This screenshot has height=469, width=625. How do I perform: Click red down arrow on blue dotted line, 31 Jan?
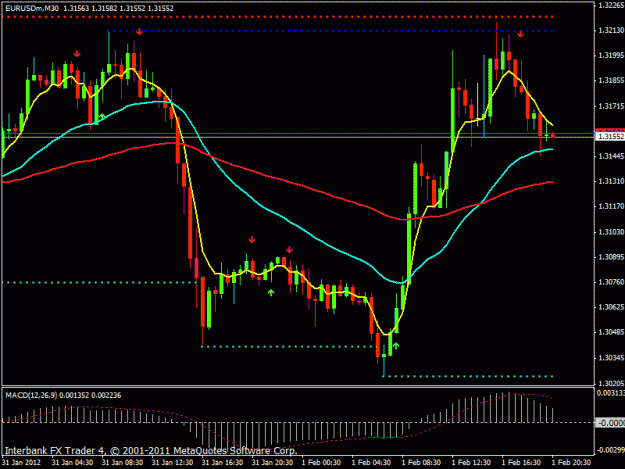click(x=139, y=31)
